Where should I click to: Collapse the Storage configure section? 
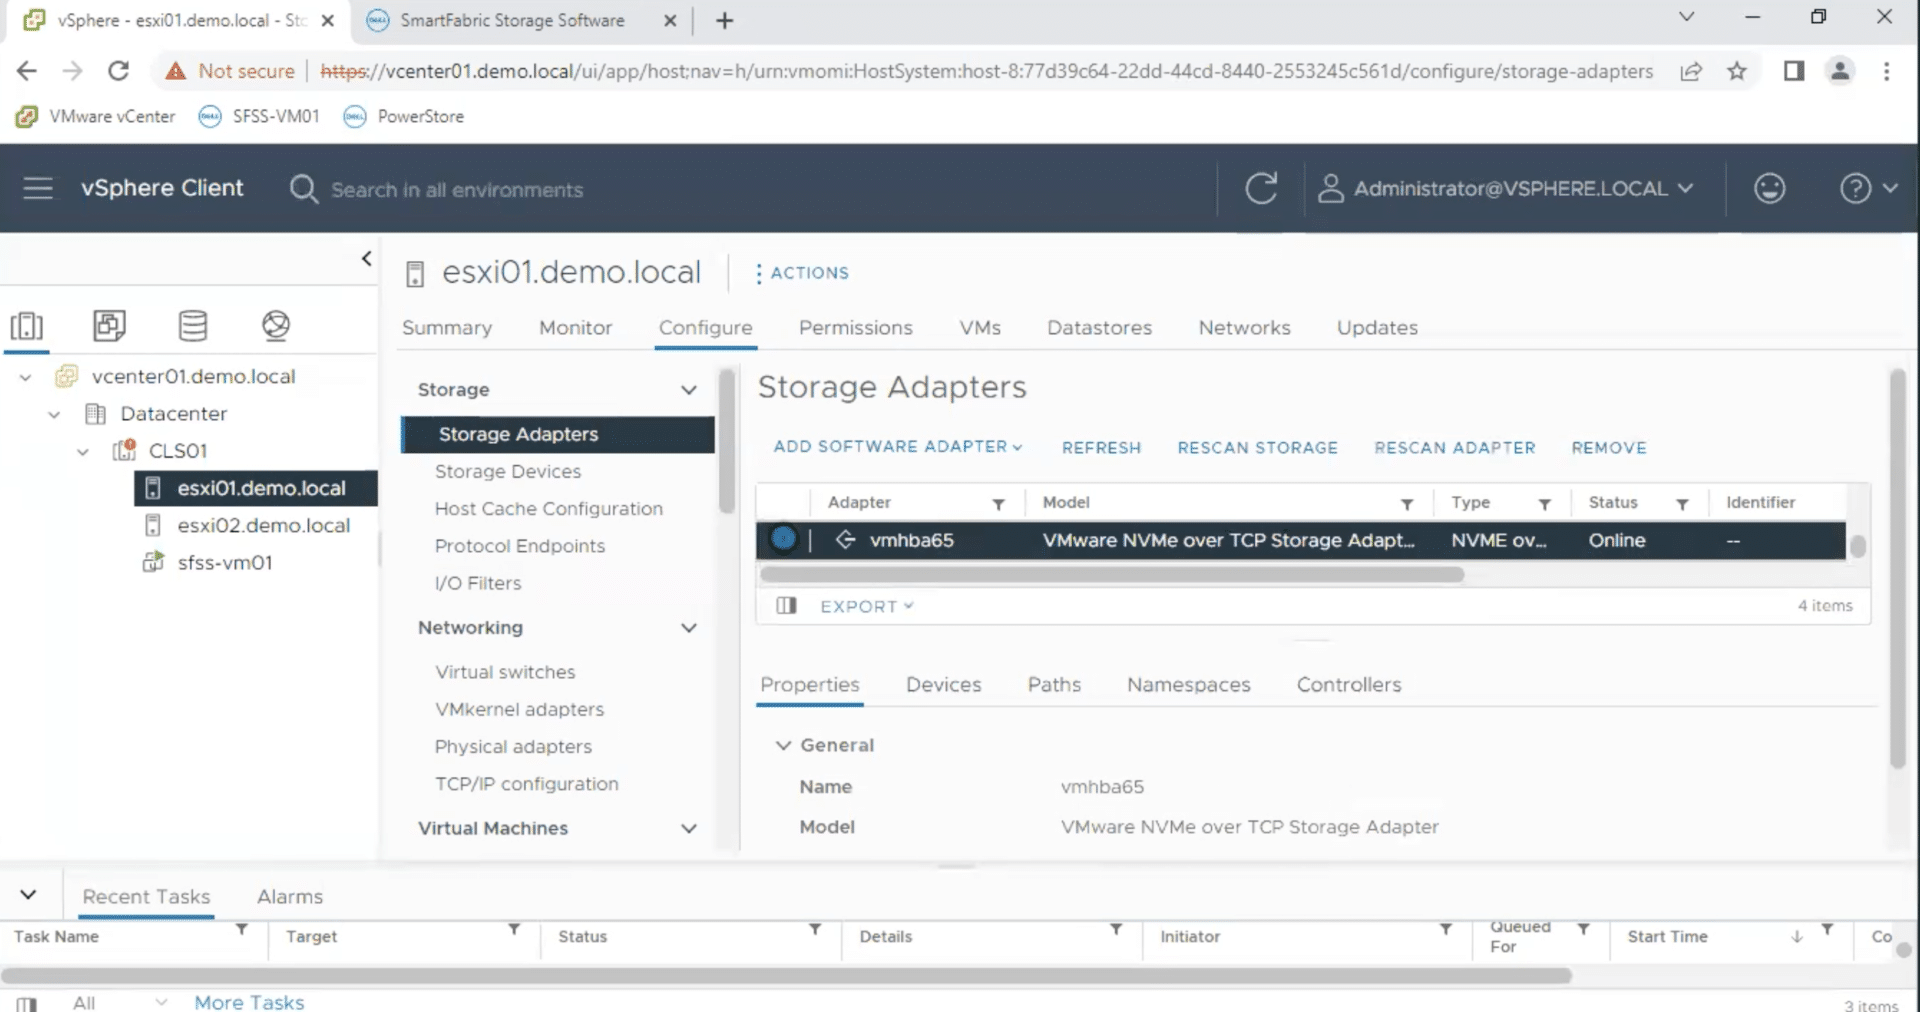click(688, 389)
